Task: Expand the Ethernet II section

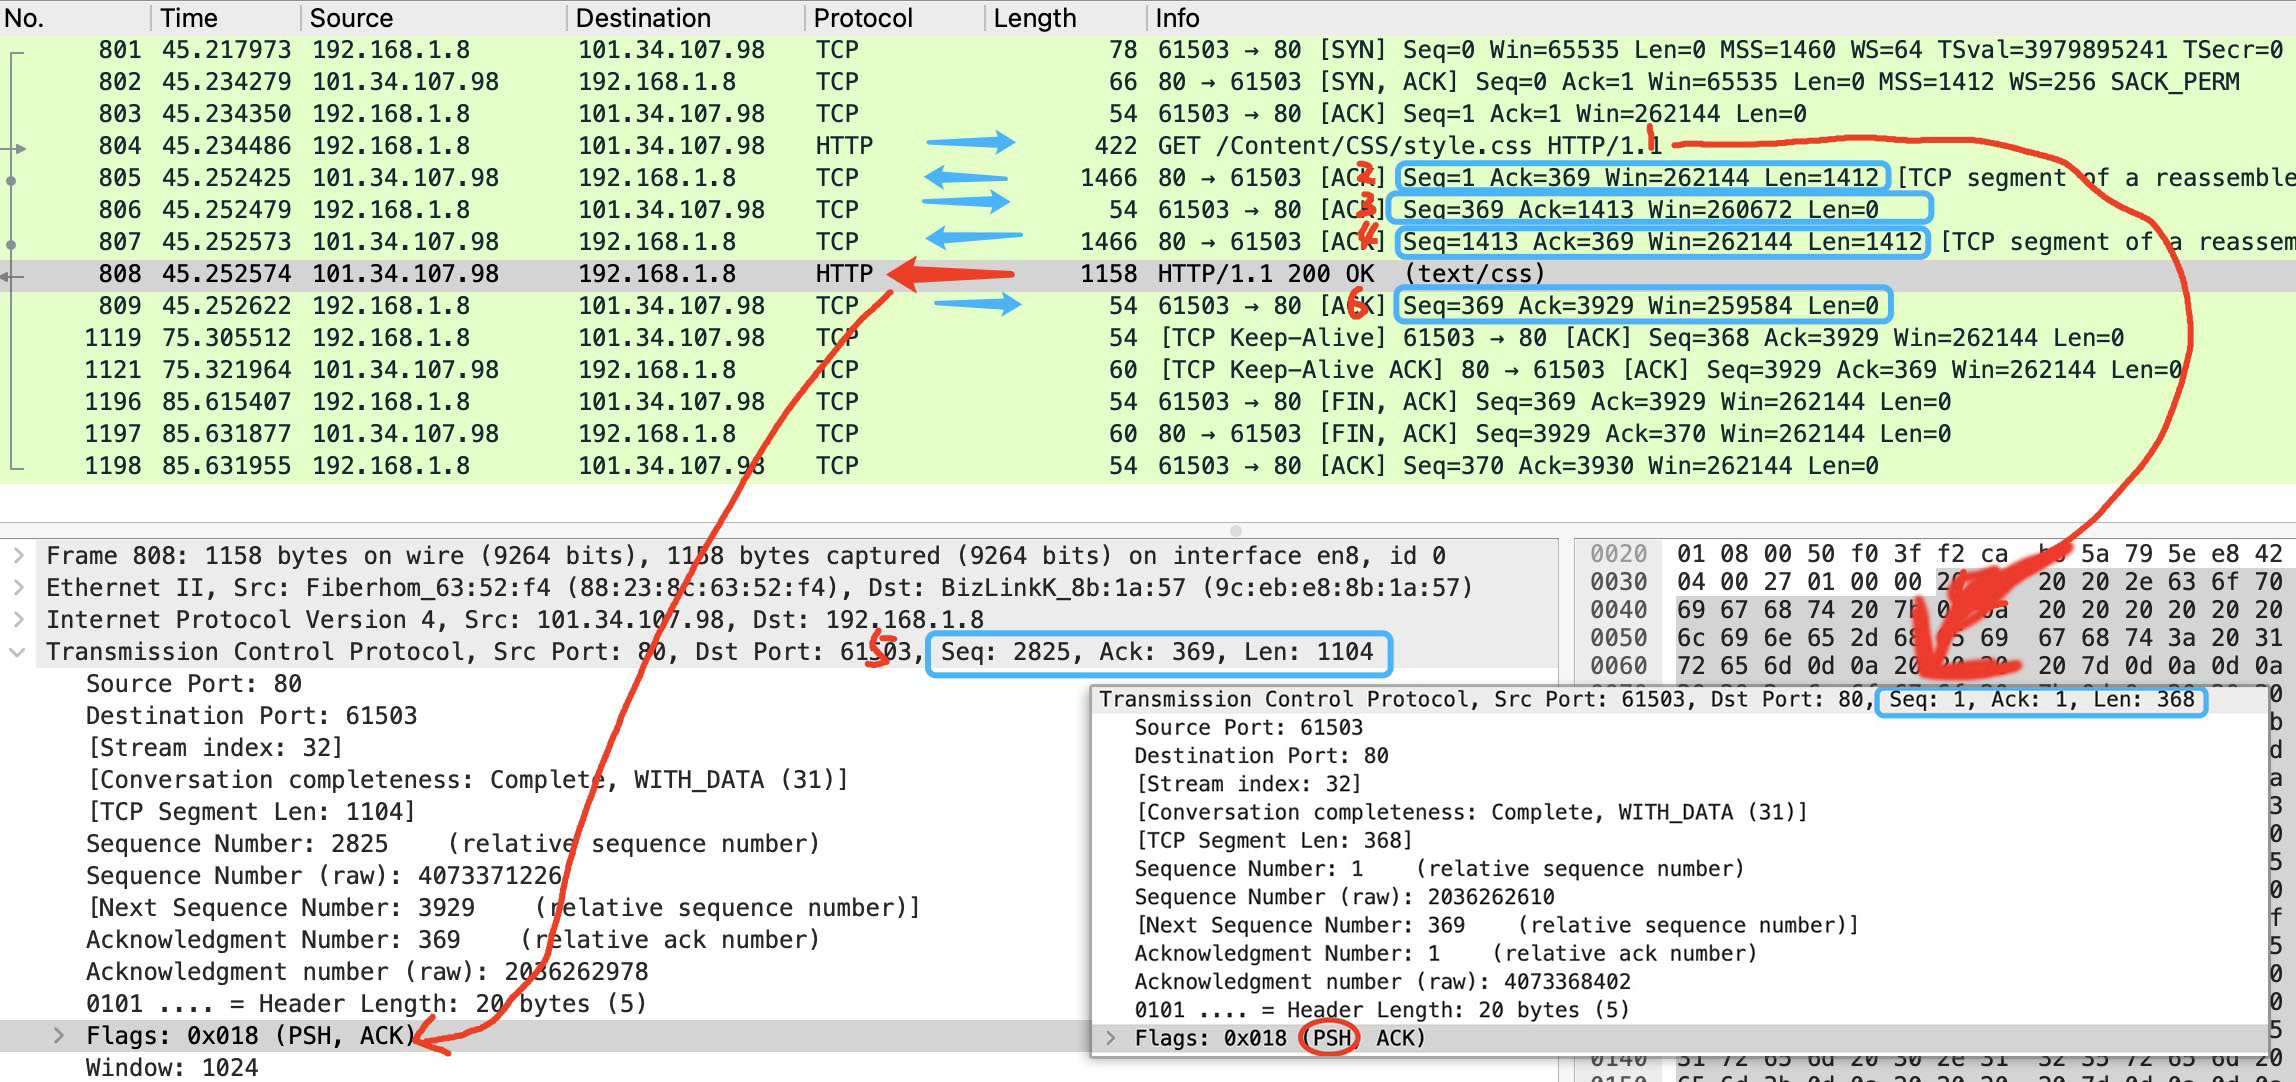Action: 18,588
